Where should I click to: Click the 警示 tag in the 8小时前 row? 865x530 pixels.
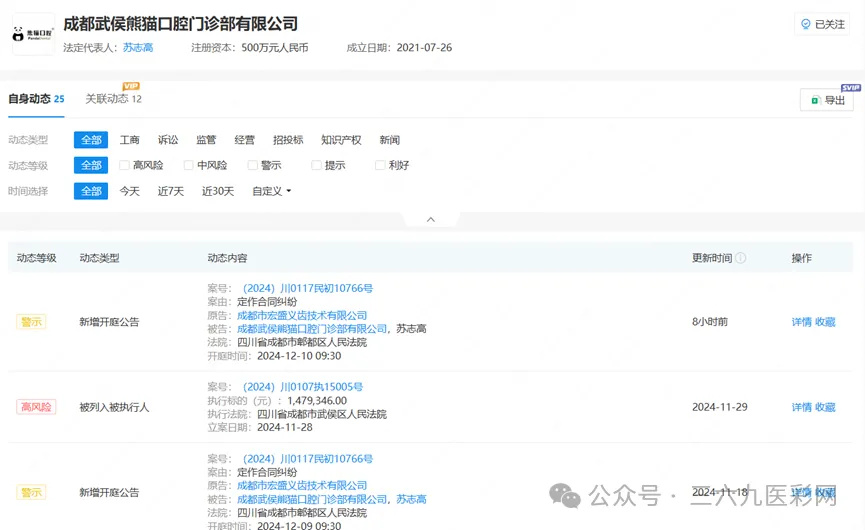pos(31,322)
